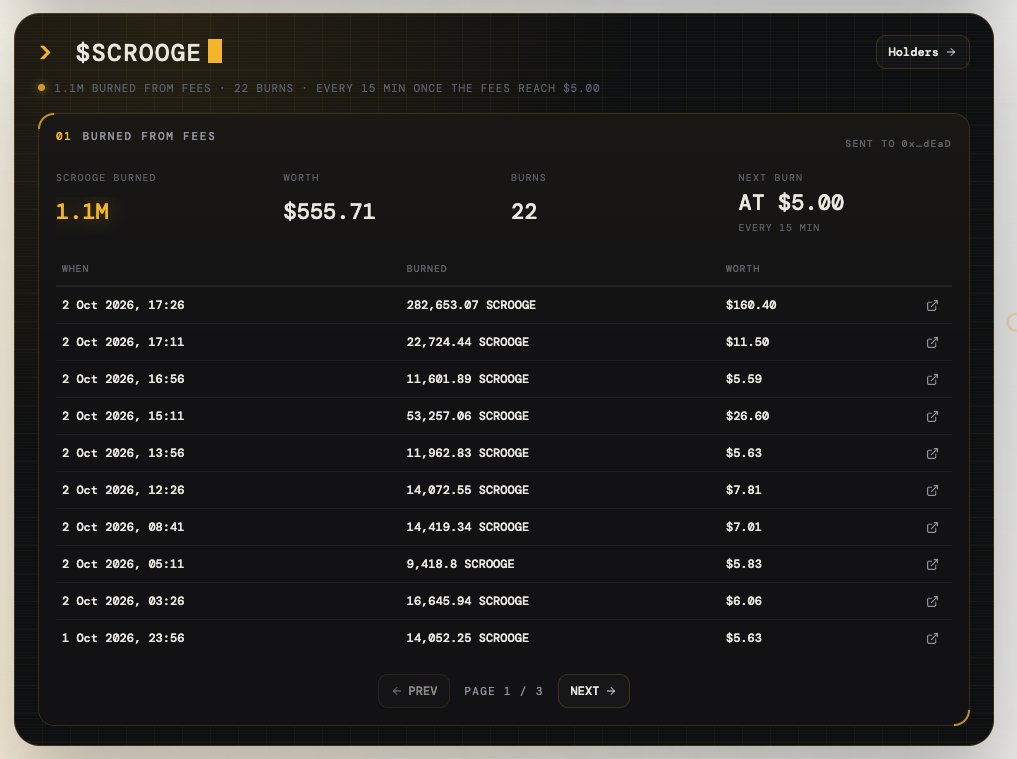Click the 'AT $5.00' next burn value

pos(791,202)
